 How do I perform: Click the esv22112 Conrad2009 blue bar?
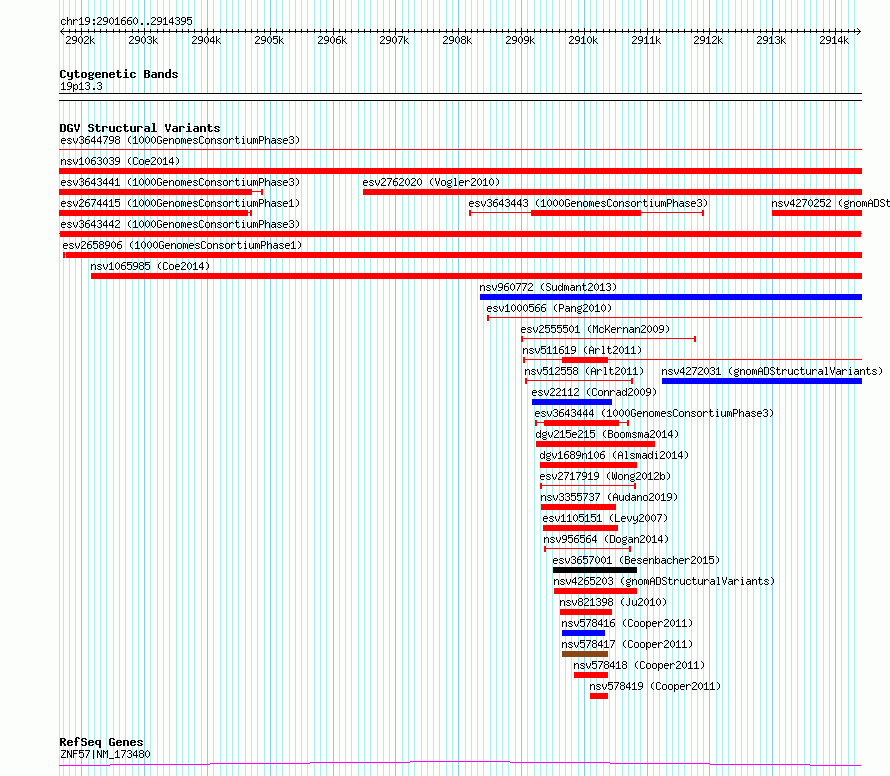572,402
